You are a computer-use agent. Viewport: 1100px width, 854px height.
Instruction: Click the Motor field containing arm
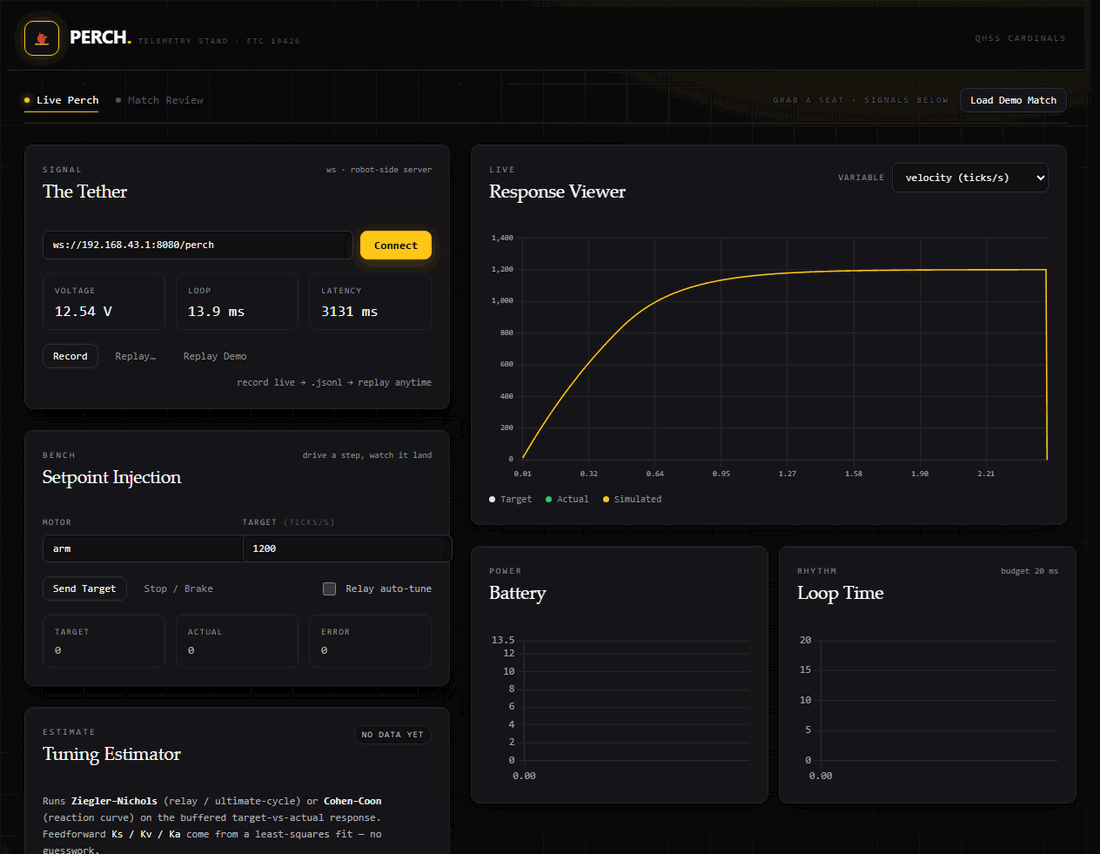[x=142, y=548]
